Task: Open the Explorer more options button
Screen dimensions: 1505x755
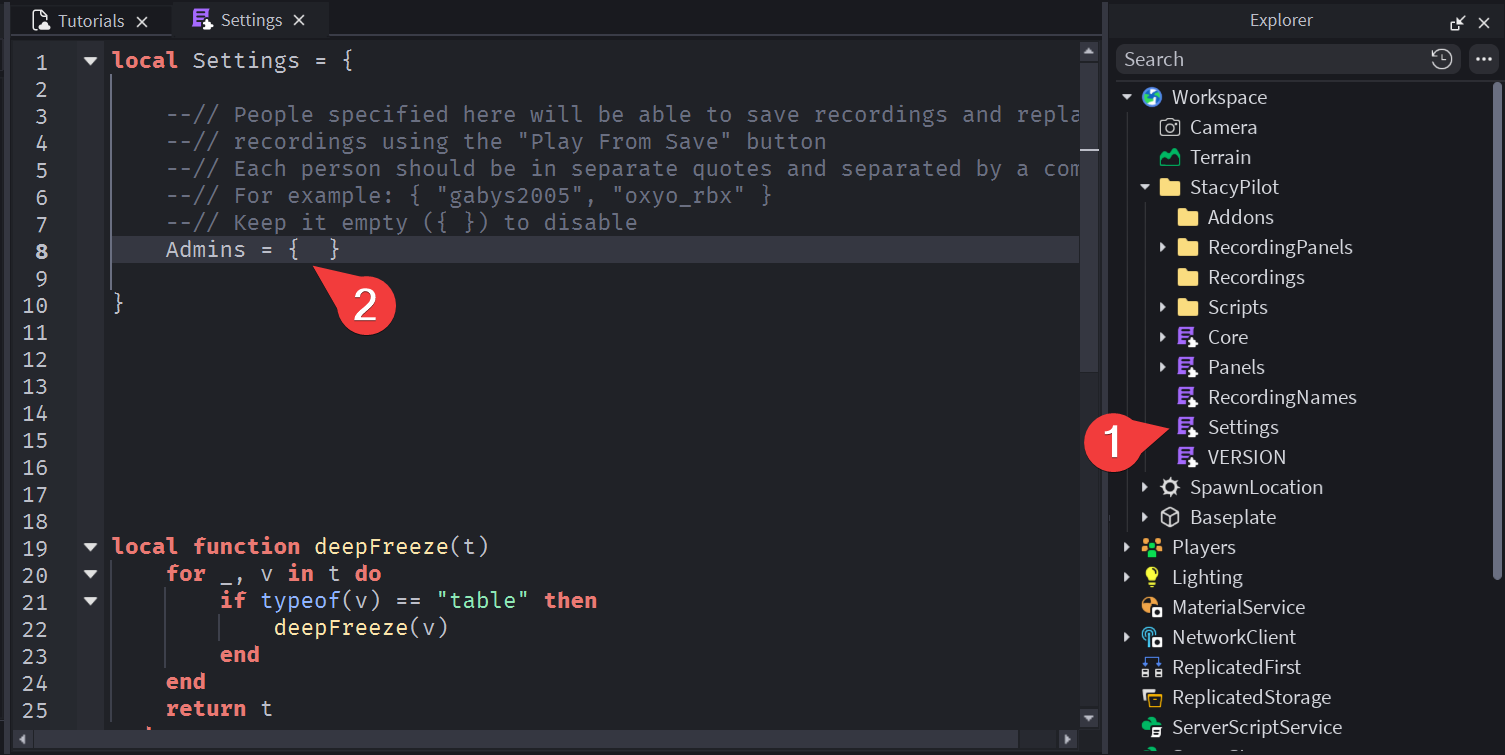Action: point(1483,59)
